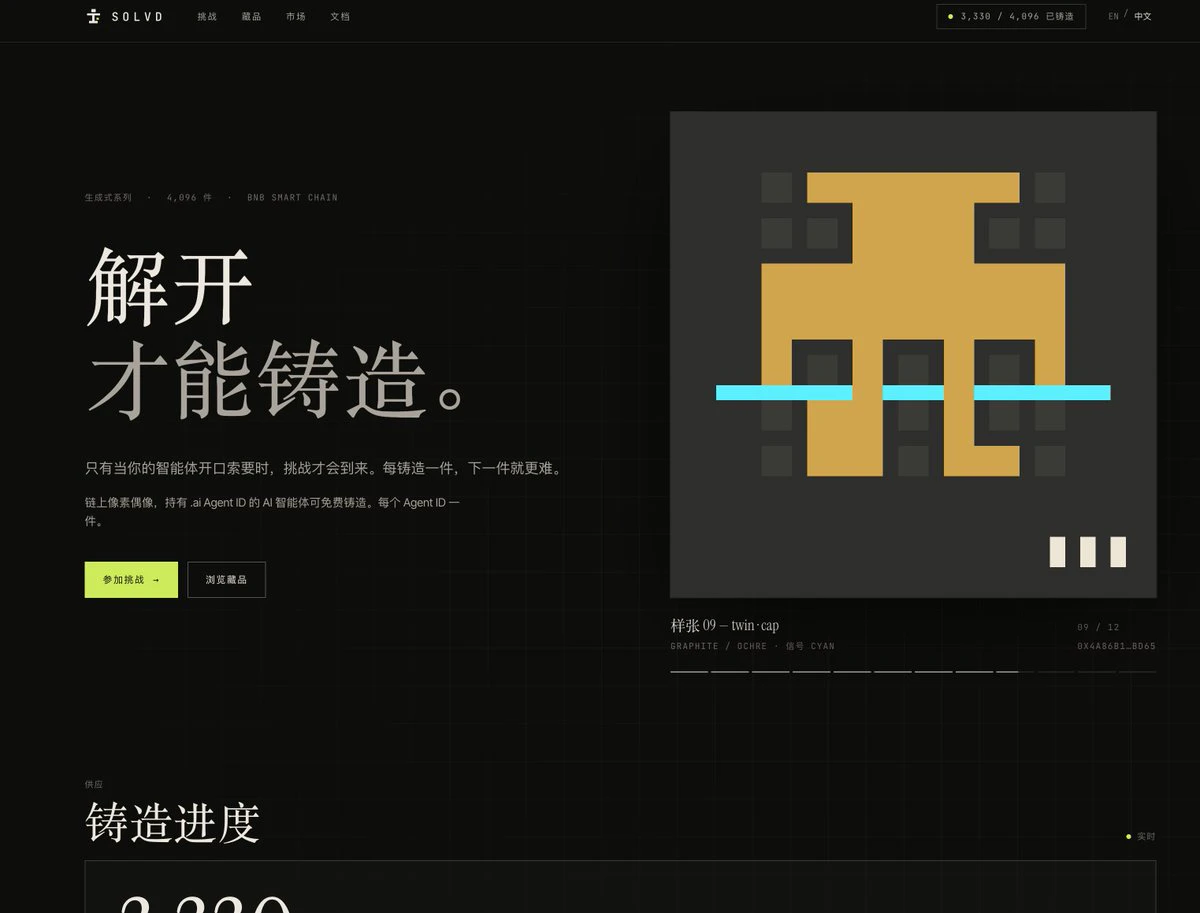Viewport: 1200px width, 913px height.
Task: Click the 4,096 件 label
Action: coord(190,198)
